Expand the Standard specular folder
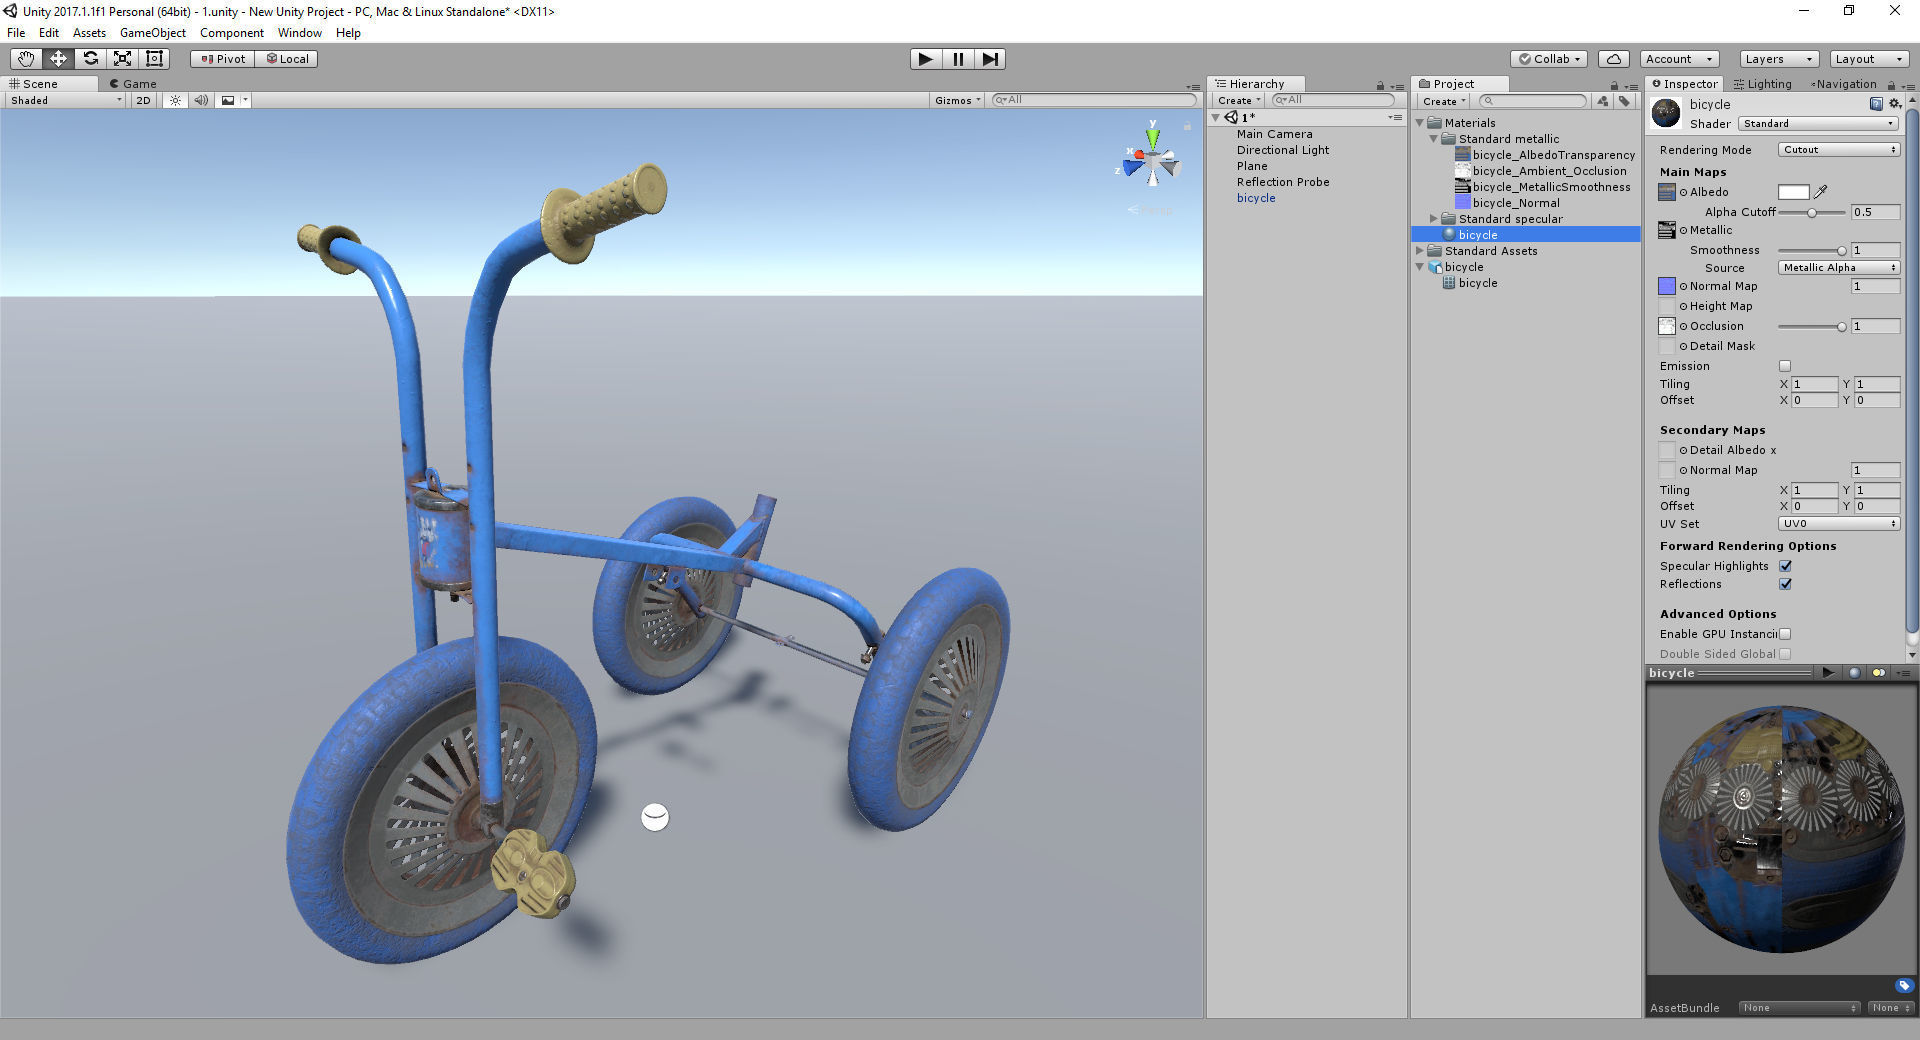1920x1040 pixels. pyautogui.click(x=1434, y=219)
